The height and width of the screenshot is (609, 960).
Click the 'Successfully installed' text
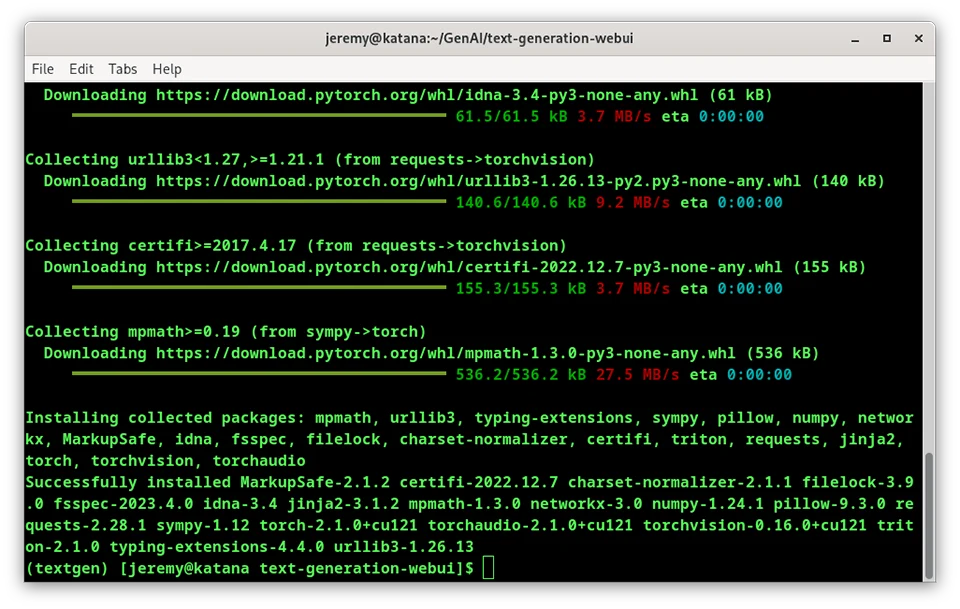(x=128, y=482)
